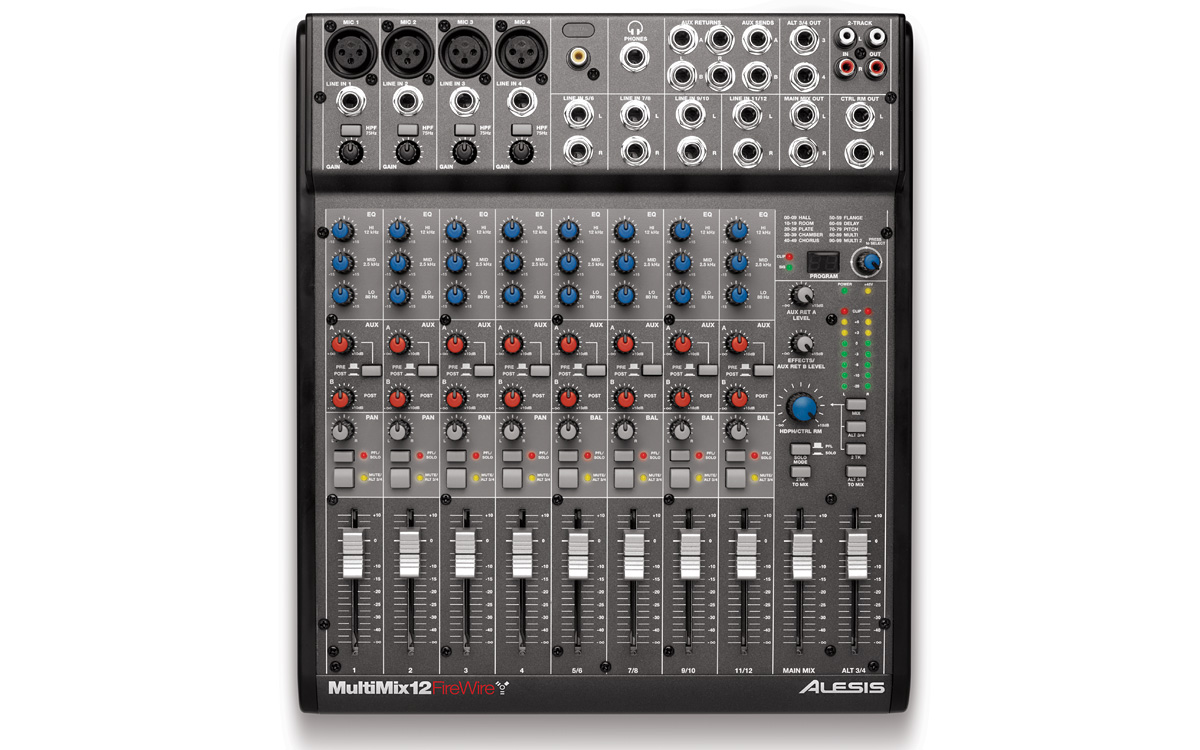Click the BAL knob on channel 9/10
This screenshot has height=750, width=1200.
click(x=680, y=431)
